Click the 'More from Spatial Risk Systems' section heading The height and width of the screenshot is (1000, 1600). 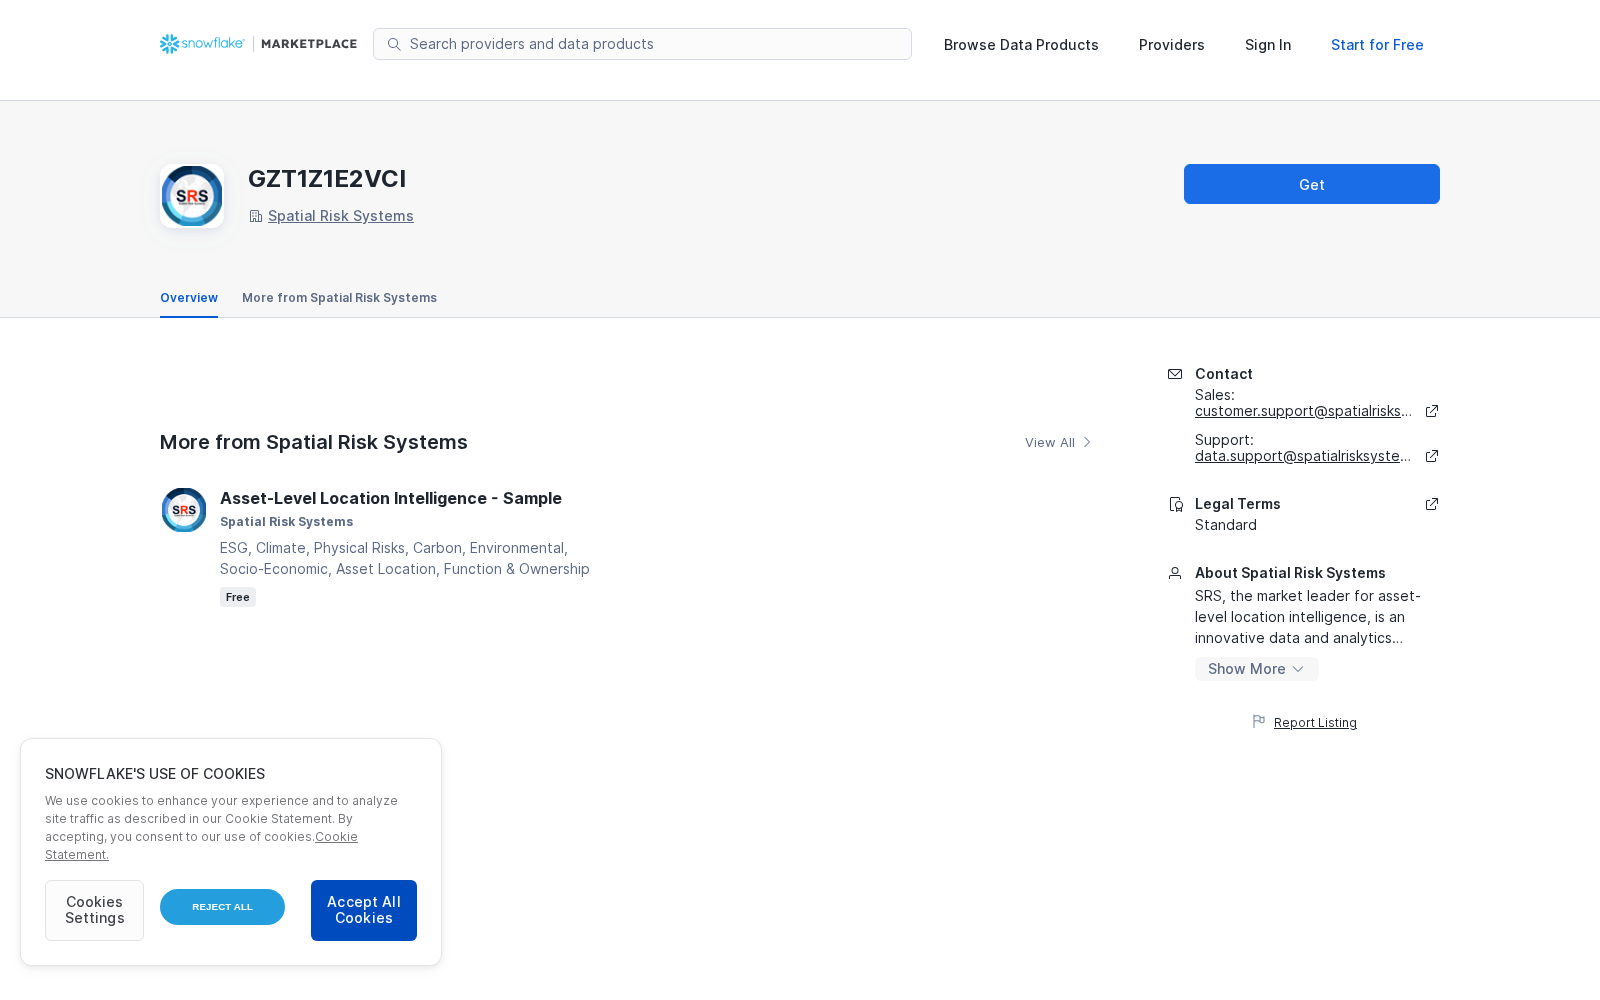click(x=314, y=442)
